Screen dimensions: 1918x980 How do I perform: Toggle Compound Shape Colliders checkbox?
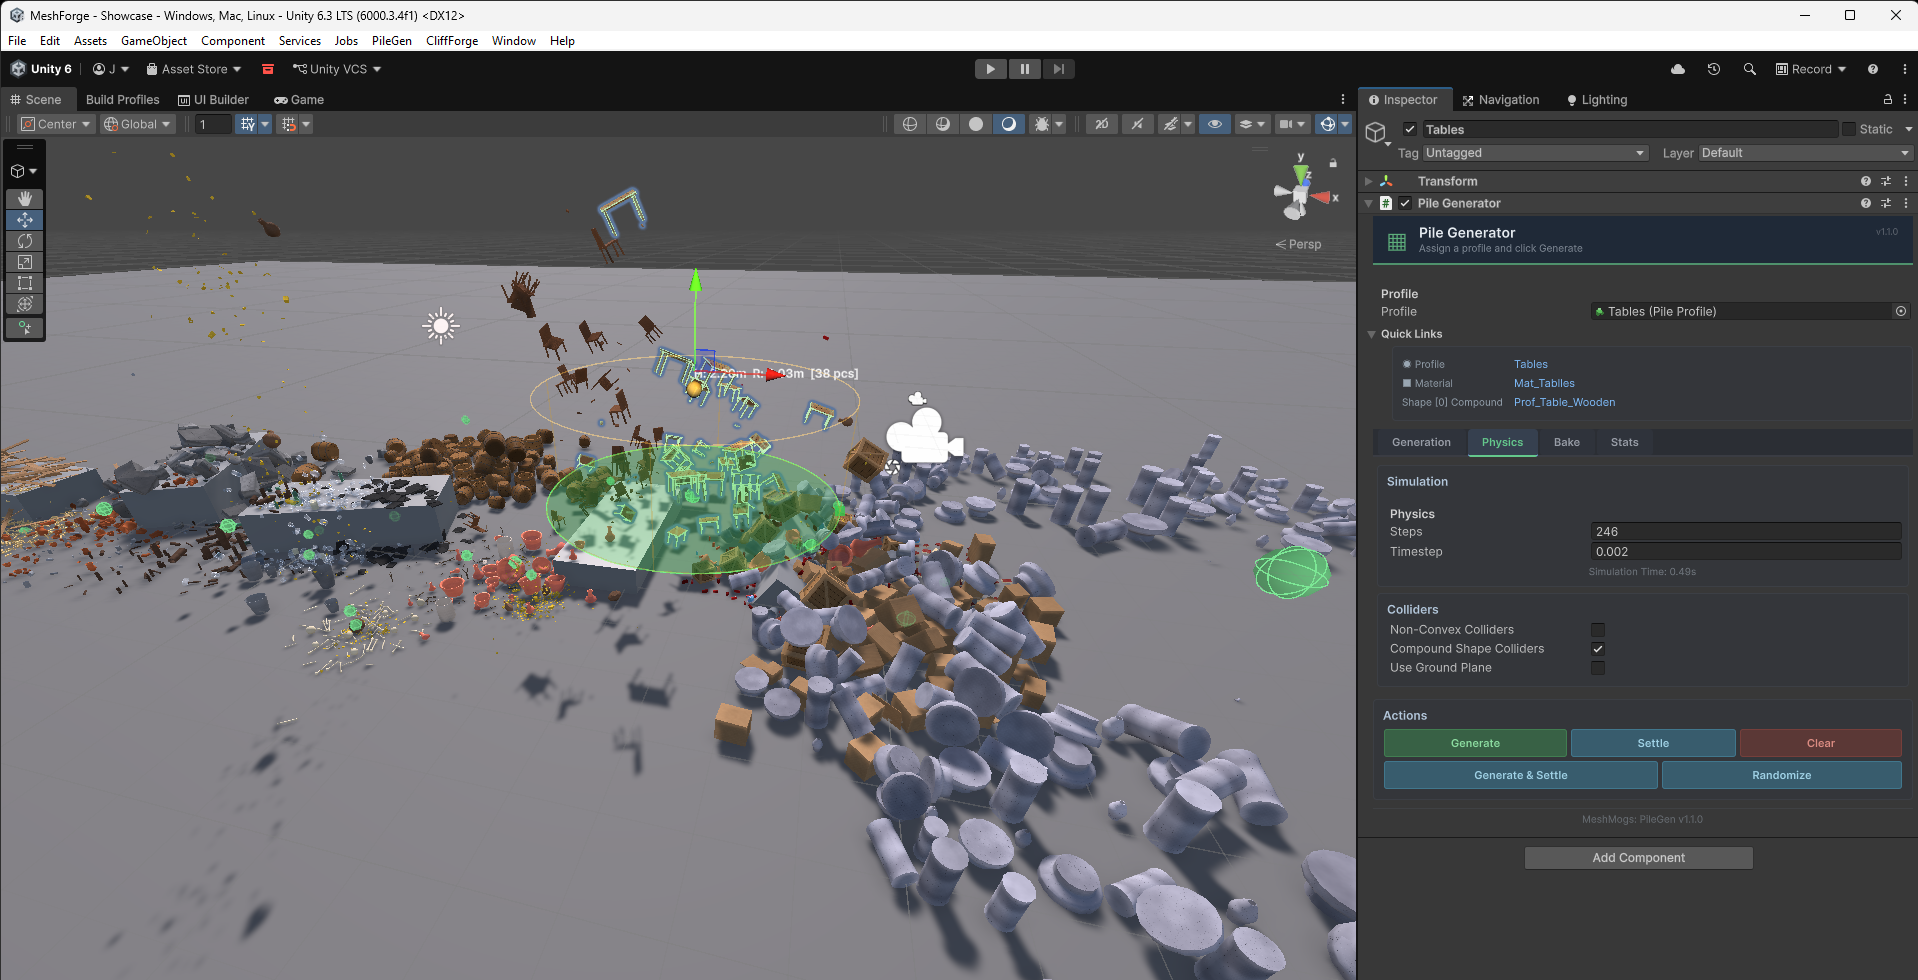[1597, 648]
